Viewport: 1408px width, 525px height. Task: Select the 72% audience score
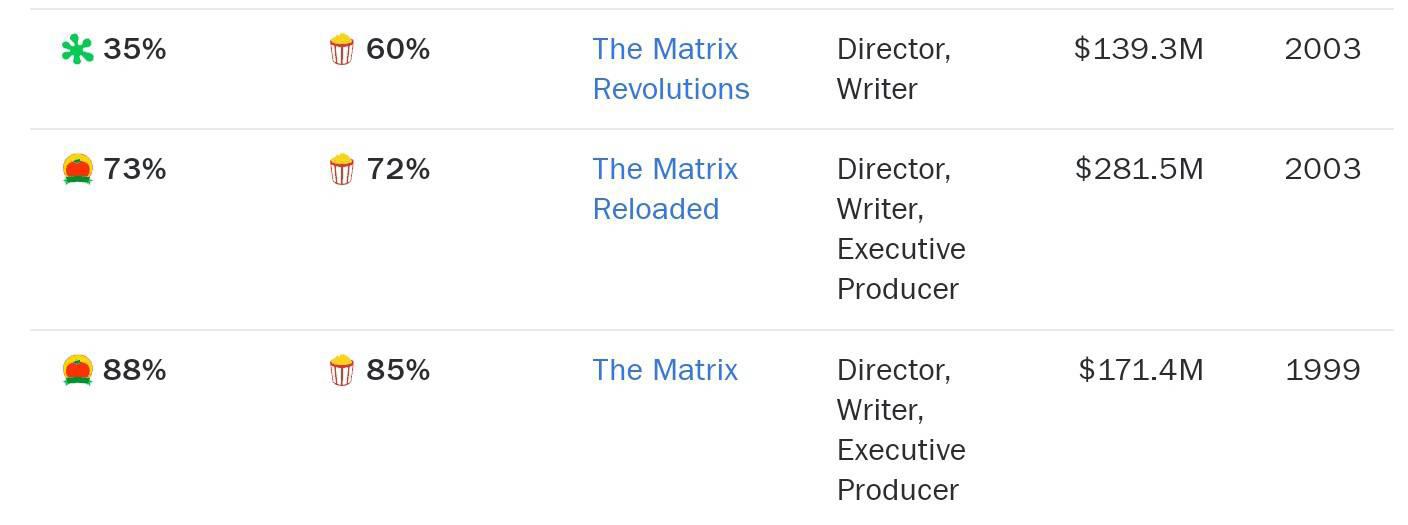coord(398,169)
